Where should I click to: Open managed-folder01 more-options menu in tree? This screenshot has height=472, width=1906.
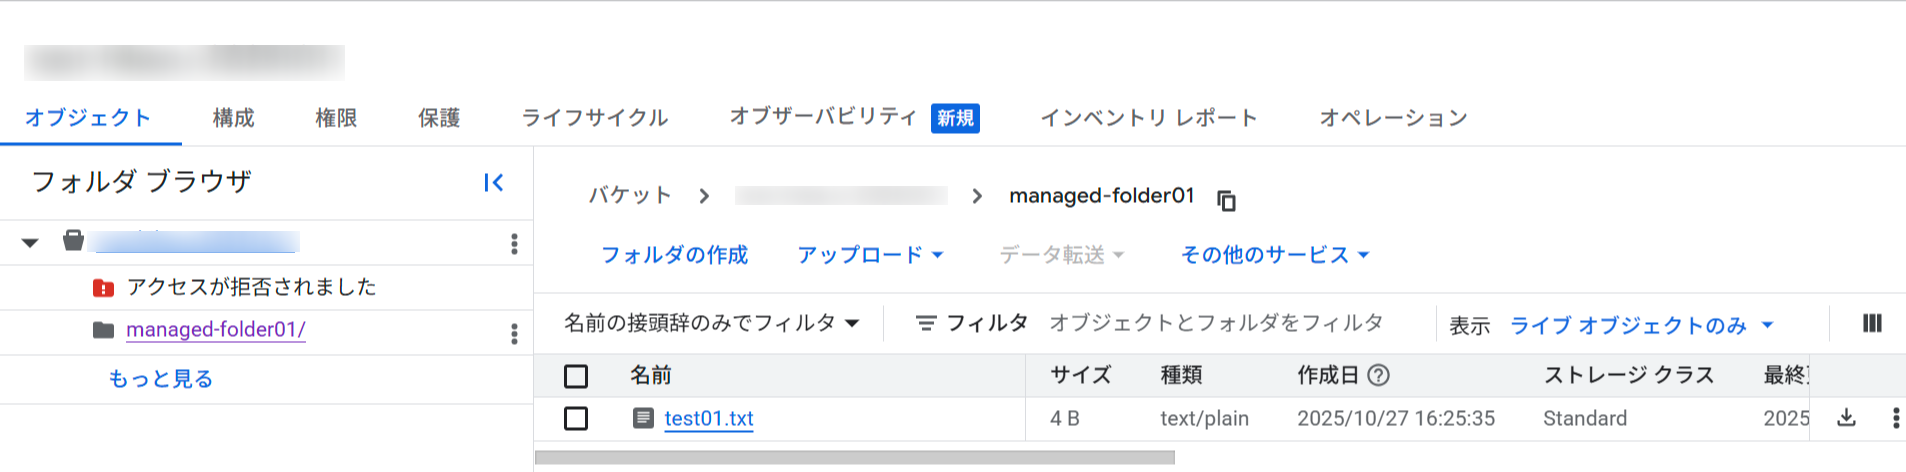(514, 333)
